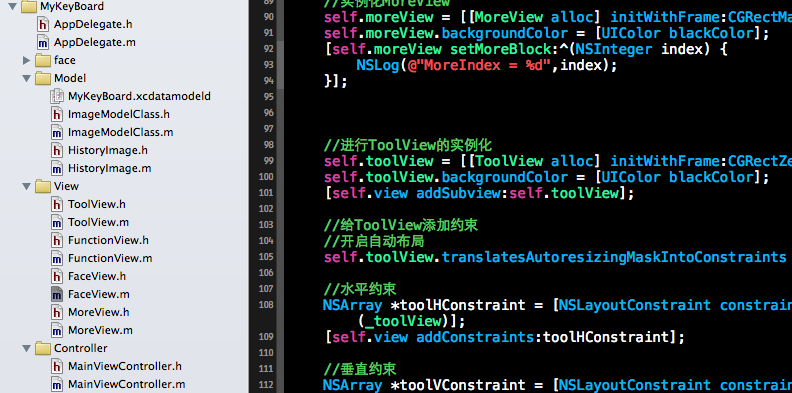Viewport: 792px width, 393px height.
Task: Click the MainViewController.m file icon
Action: (x=57, y=384)
